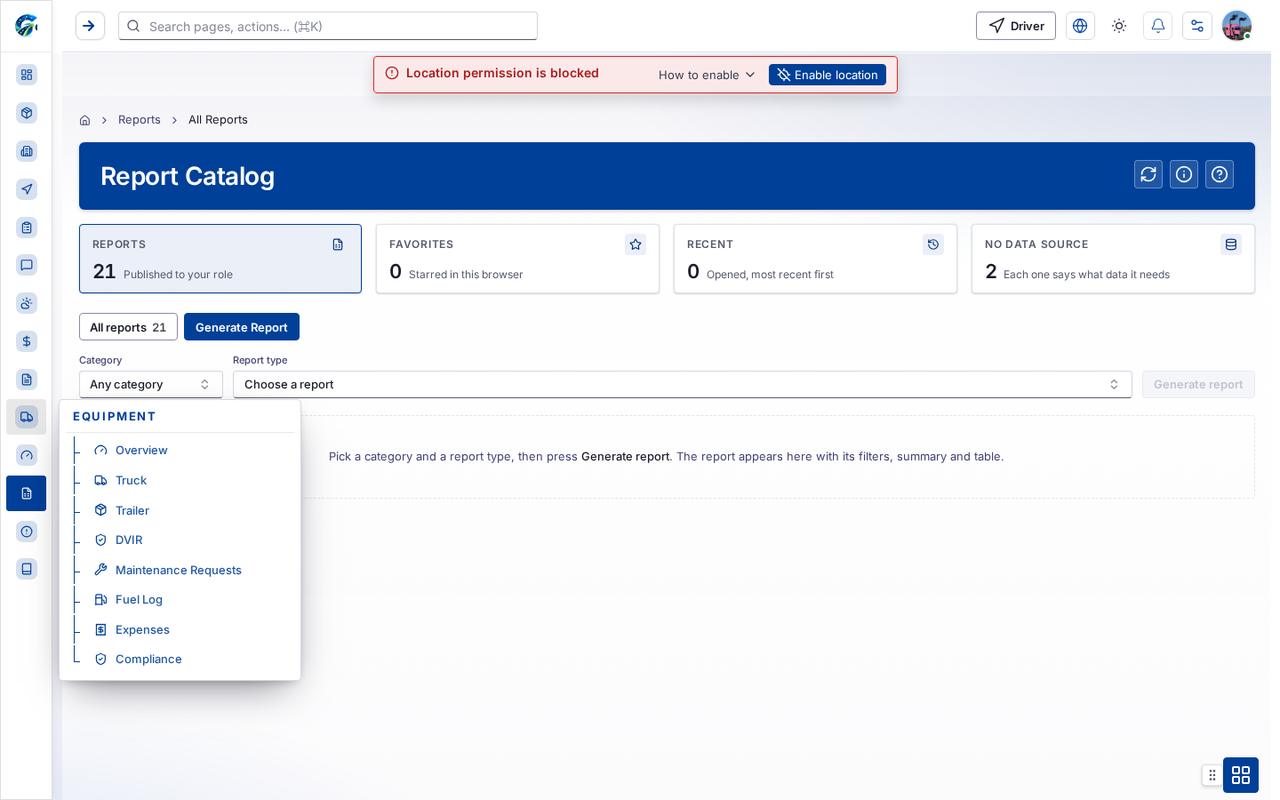Refresh the Report Catalog
The width and height of the screenshot is (1280, 800).
pyautogui.click(x=1148, y=174)
